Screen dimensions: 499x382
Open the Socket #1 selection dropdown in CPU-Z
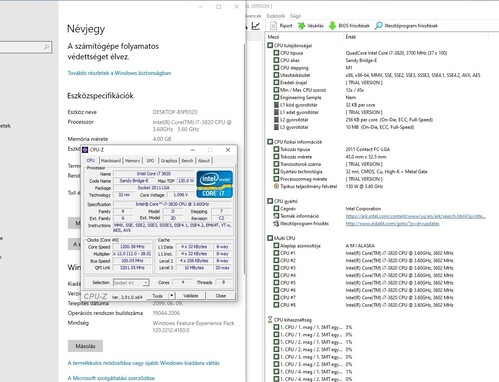point(131,283)
